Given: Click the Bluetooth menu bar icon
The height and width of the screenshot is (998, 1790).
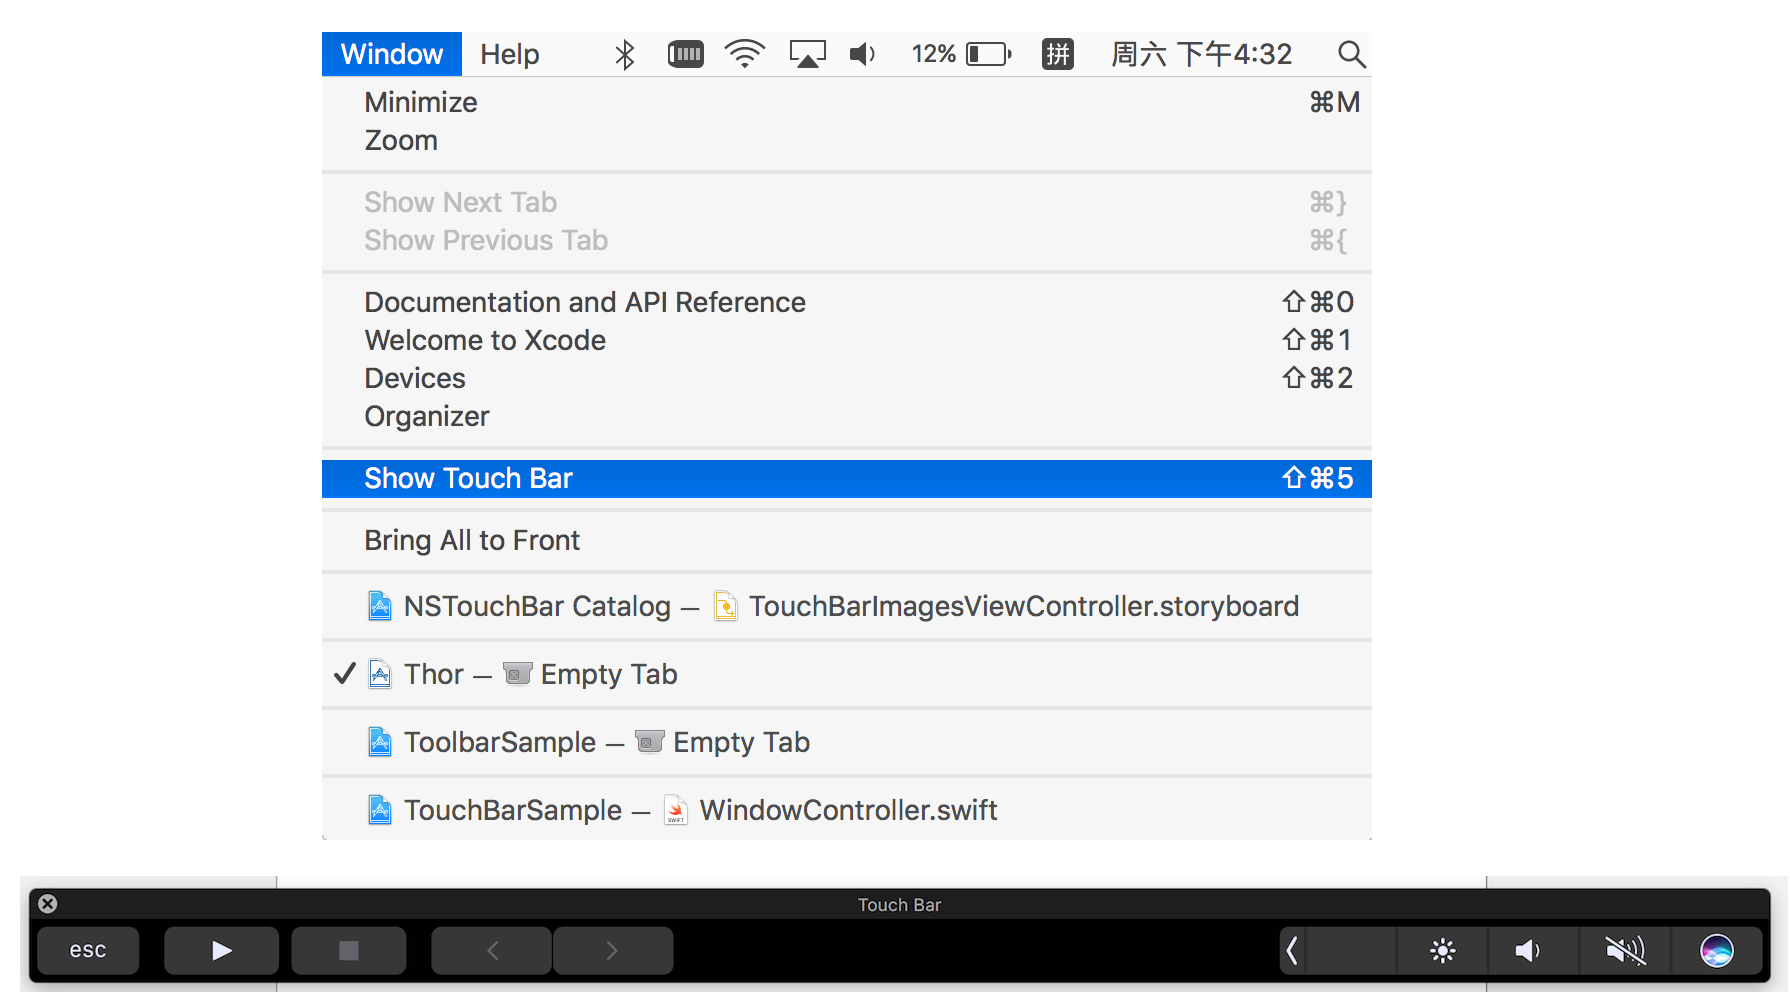Looking at the screenshot, I should point(625,54).
